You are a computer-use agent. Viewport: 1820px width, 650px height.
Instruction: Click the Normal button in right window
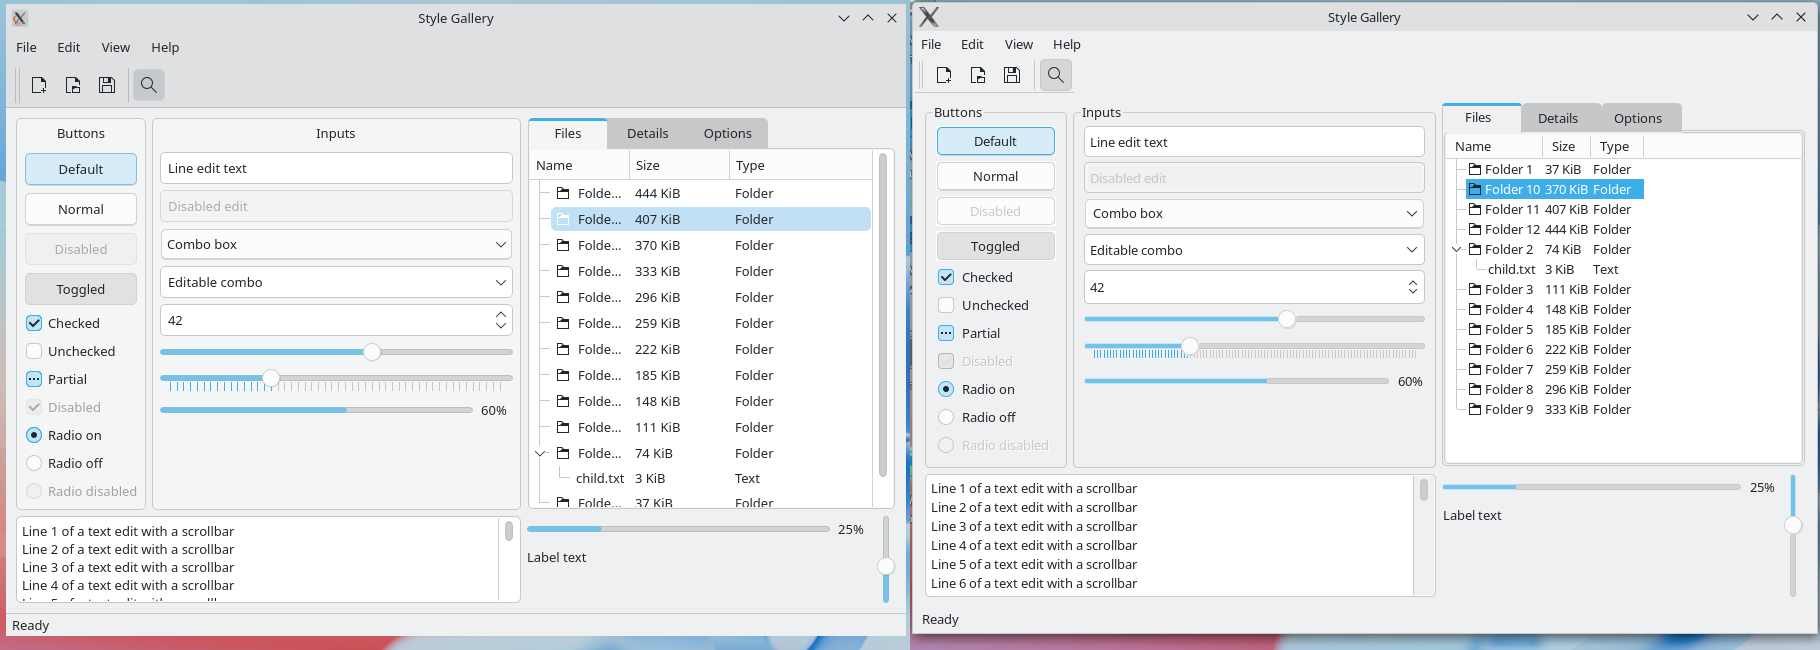pos(996,176)
